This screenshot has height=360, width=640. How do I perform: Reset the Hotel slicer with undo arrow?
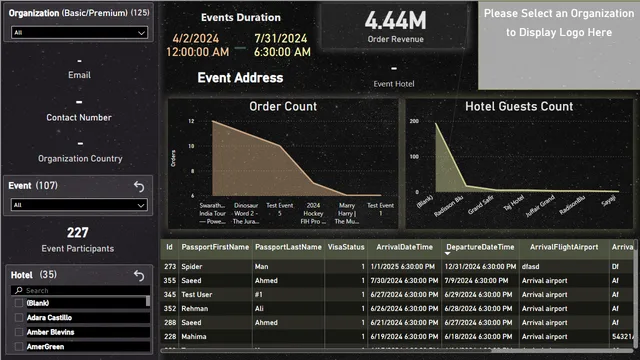(x=139, y=276)
